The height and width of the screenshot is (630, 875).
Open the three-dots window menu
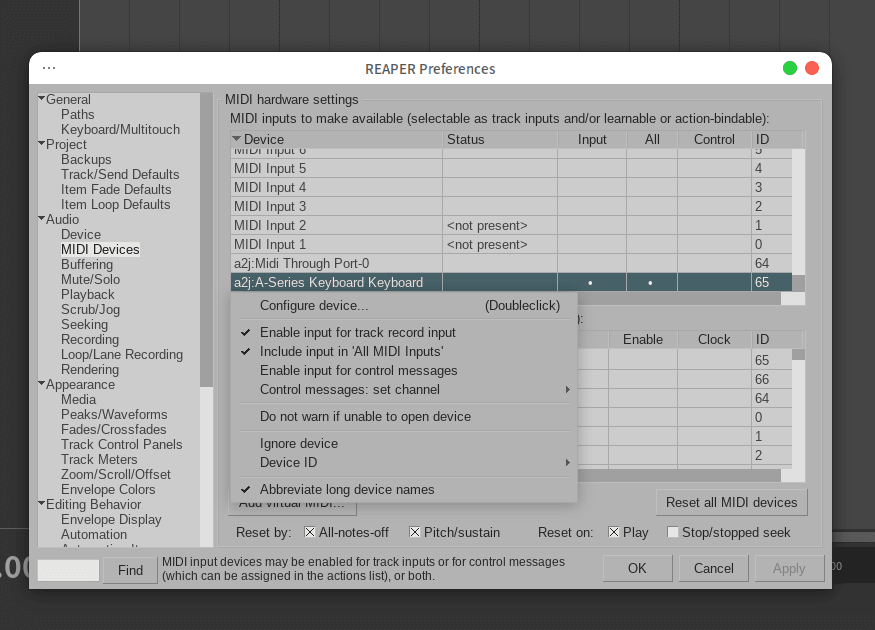click(49, 68)
